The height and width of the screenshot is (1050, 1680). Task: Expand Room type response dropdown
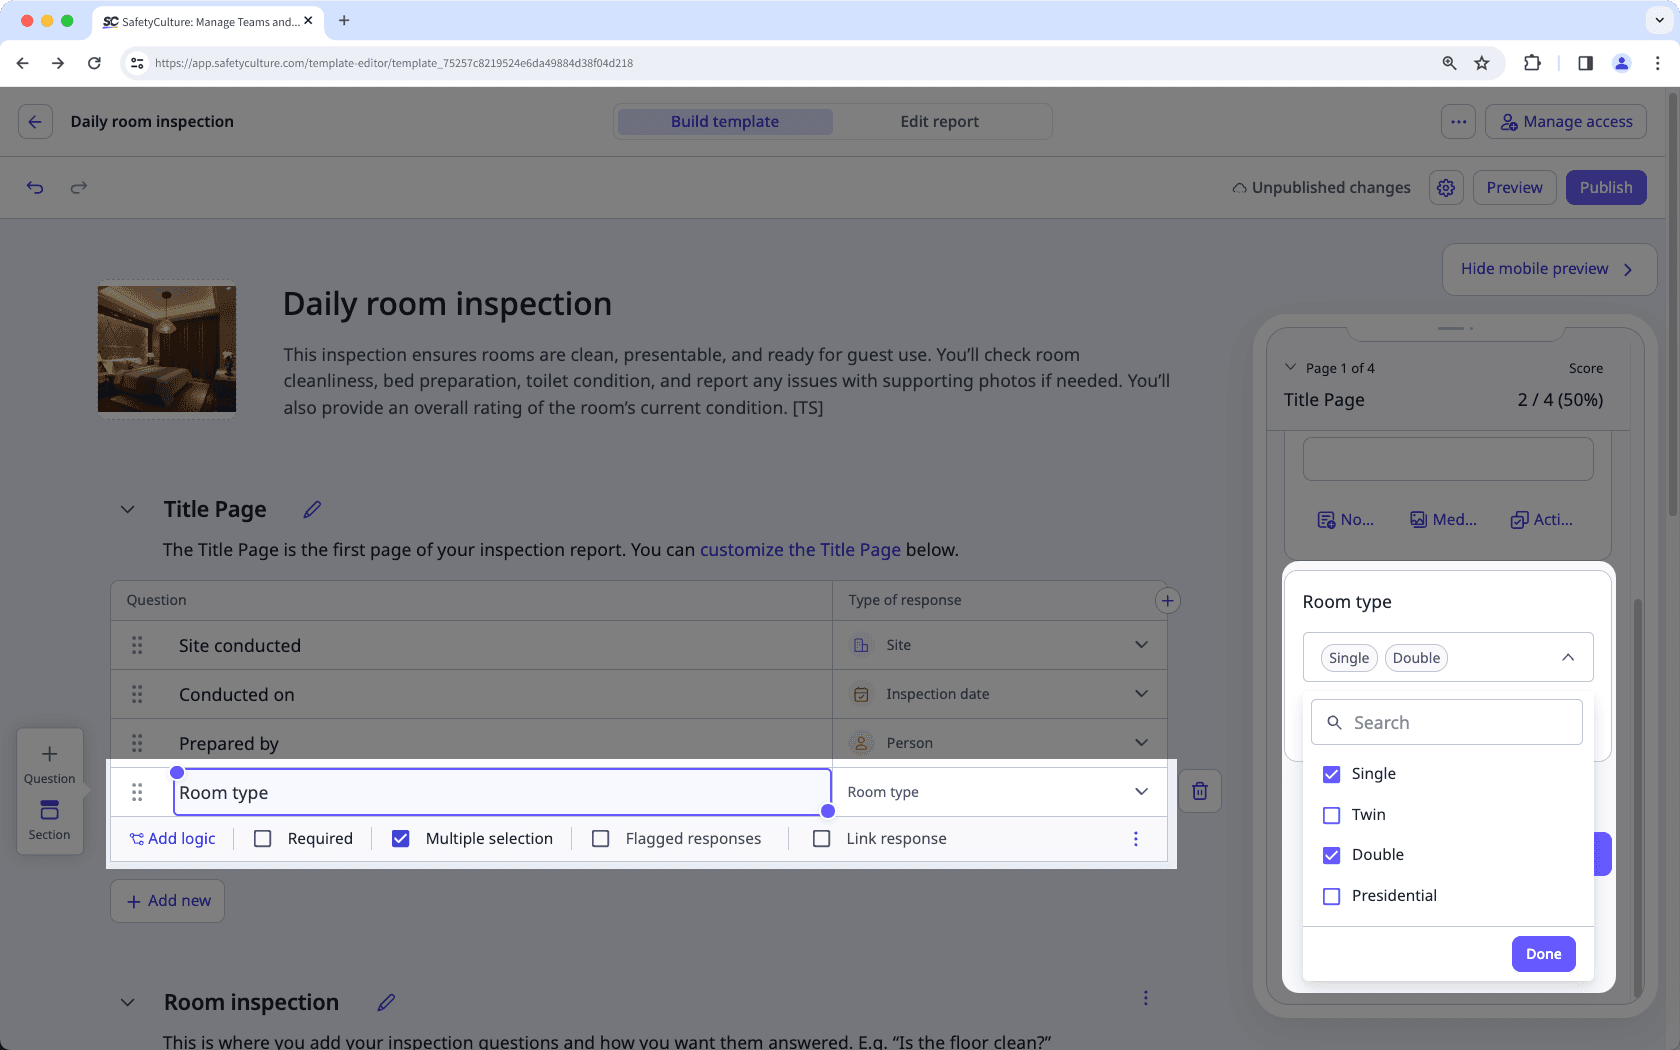(1141, 792)
